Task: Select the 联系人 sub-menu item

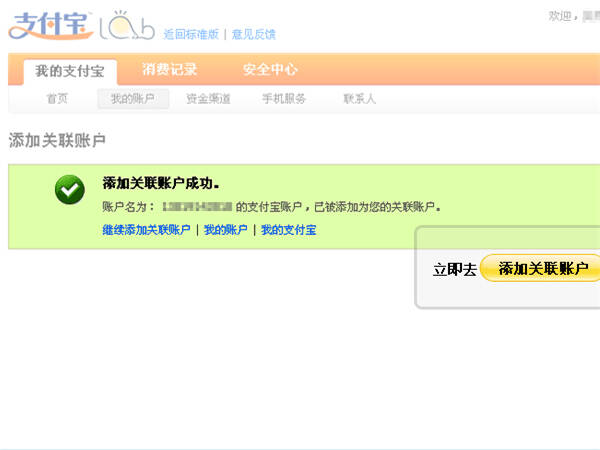Action: (360, 99)
